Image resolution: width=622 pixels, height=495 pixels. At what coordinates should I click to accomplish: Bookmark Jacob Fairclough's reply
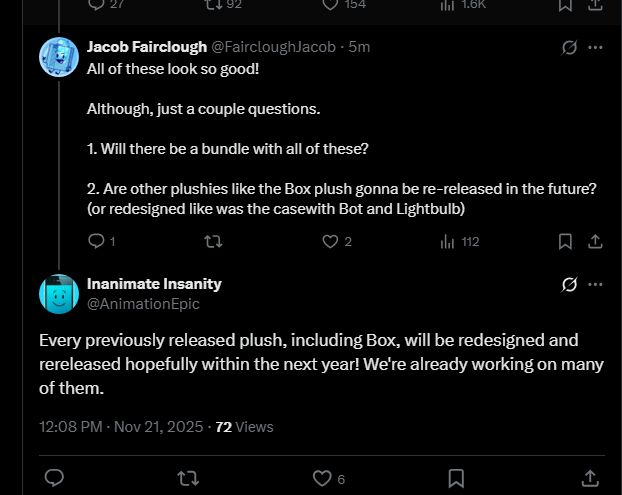(x=565, y=241)
